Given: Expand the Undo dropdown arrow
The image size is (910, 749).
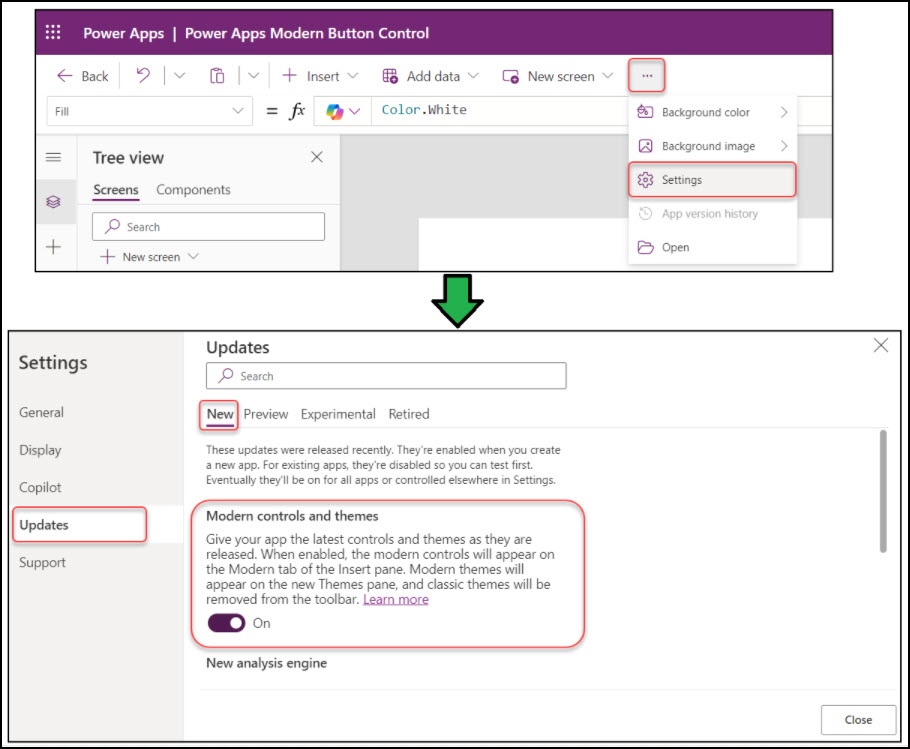Looking at the screenshot, I should 179,75.
